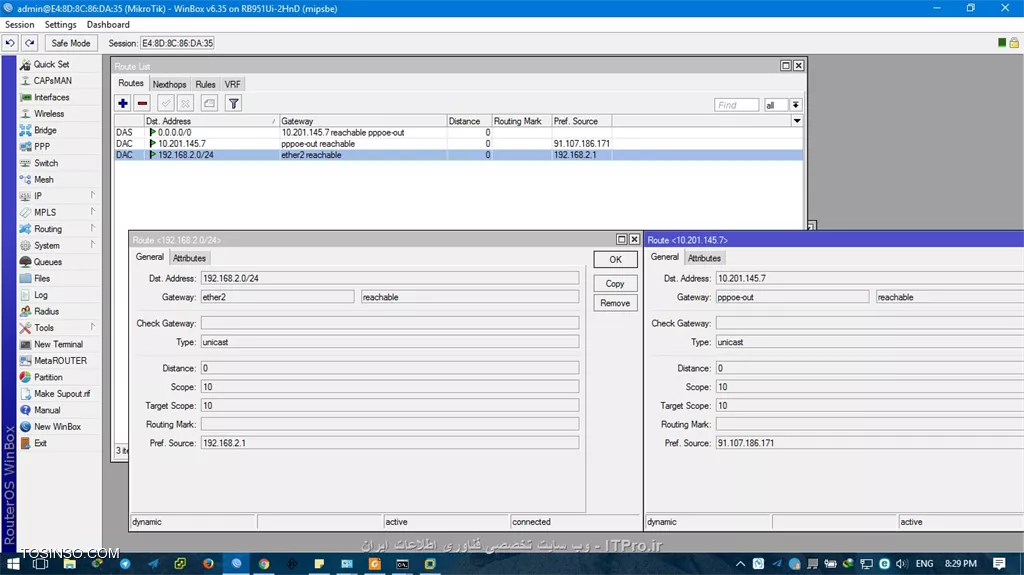
Task: Click the Session address field
Action: click(x=178, y=43)
